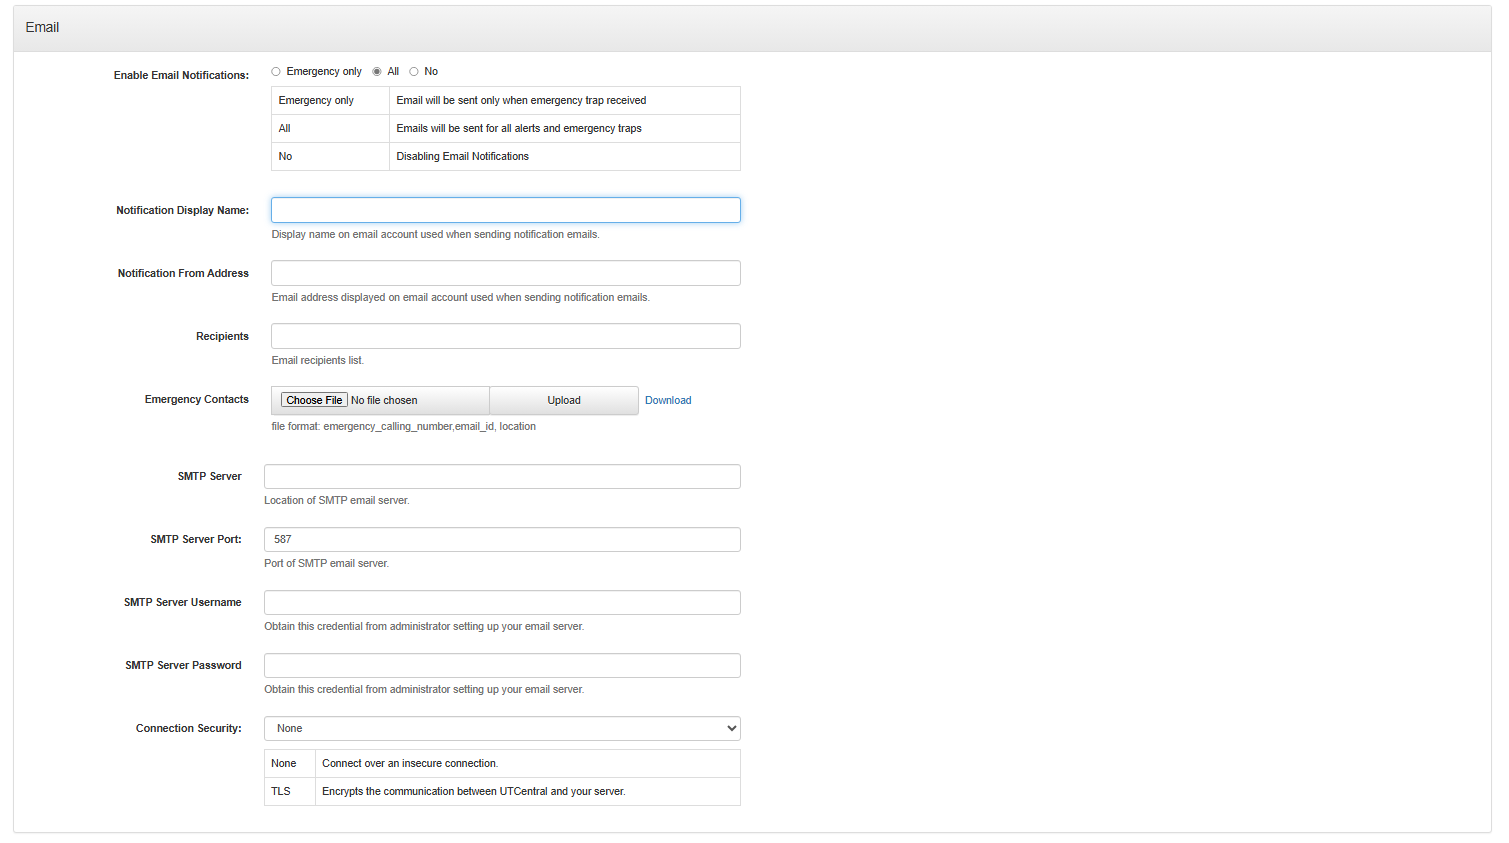Click the Choose File button
This screenshot has width=1509, height=843.
coord(314,400)
